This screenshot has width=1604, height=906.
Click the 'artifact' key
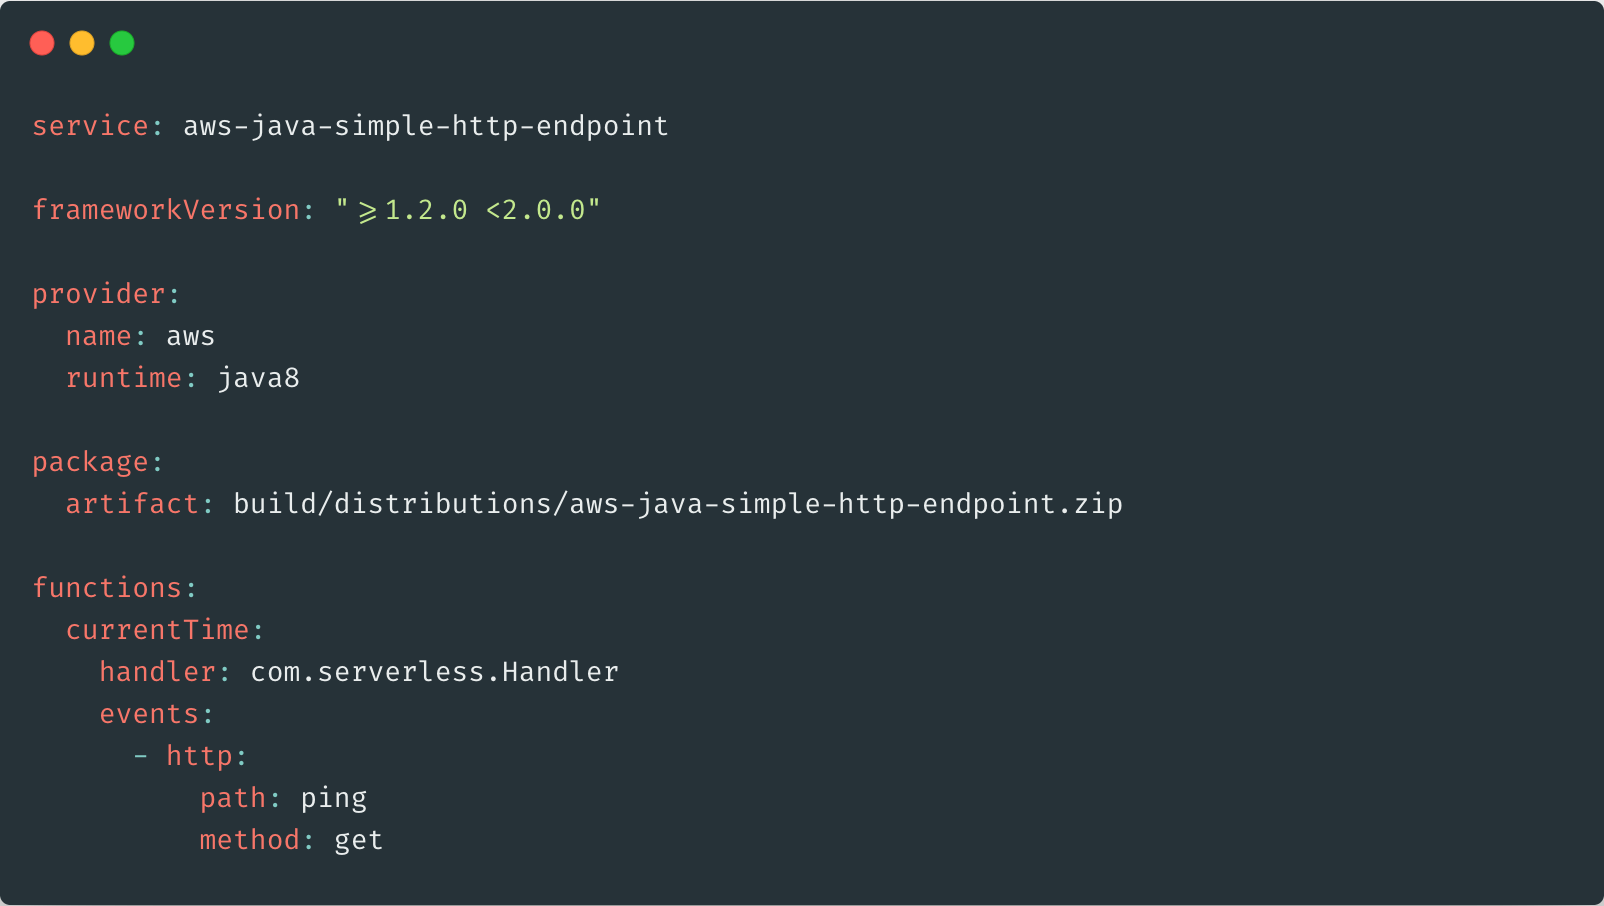pyautogui.click(x=132, y=504)
